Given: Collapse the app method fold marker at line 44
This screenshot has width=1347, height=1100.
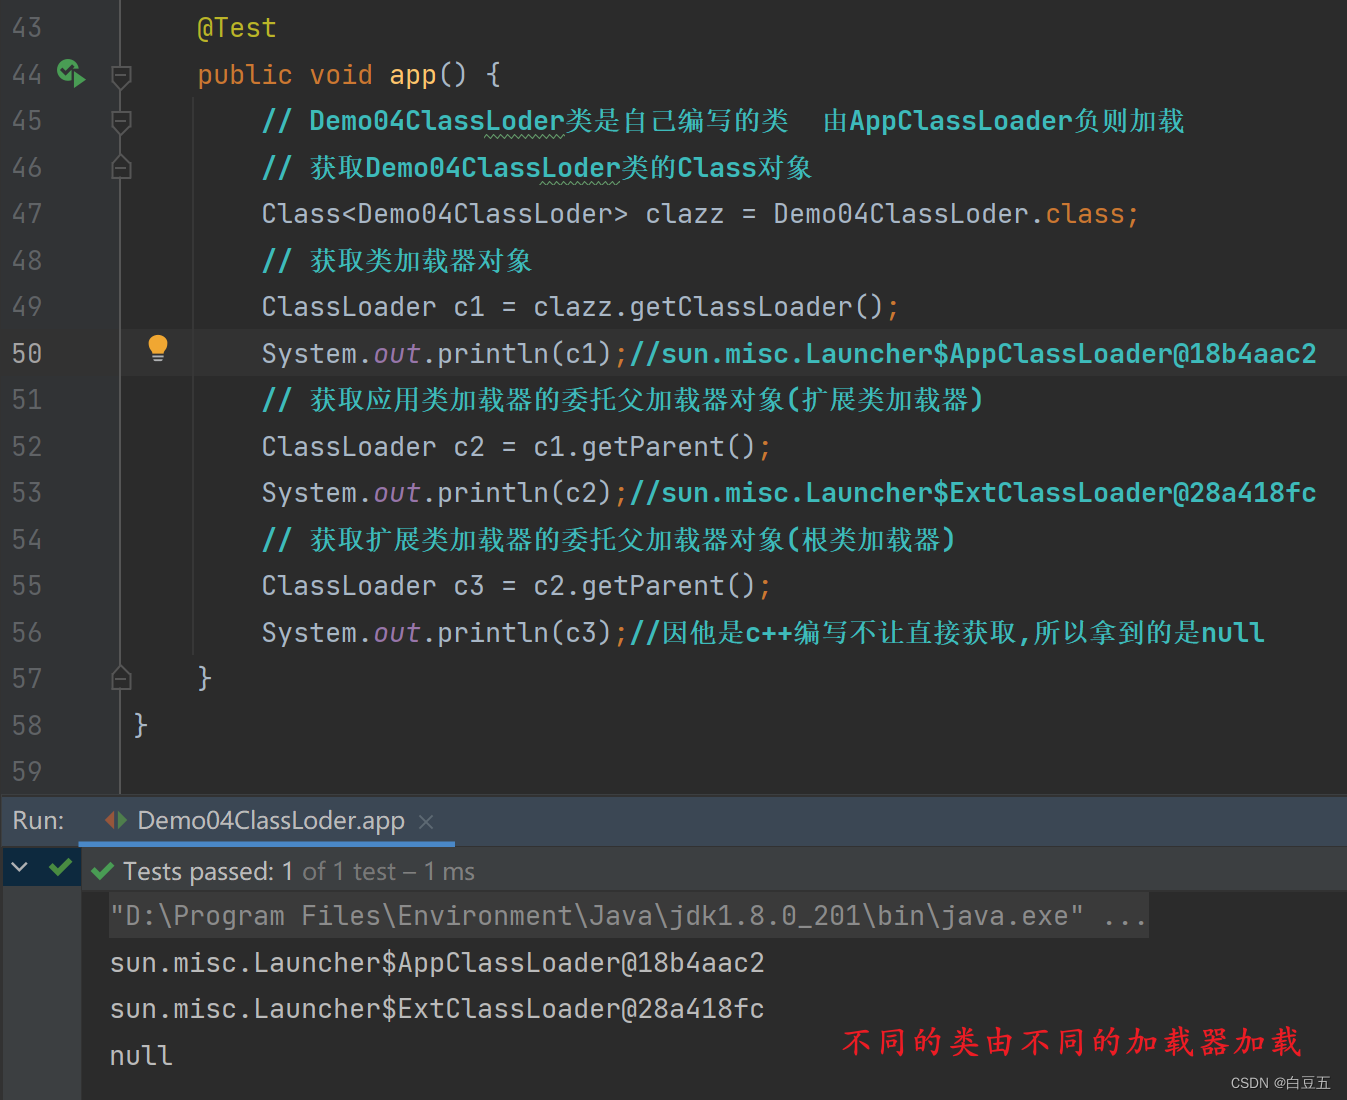Looking at the screenshot, I should [x=121, y=75].
